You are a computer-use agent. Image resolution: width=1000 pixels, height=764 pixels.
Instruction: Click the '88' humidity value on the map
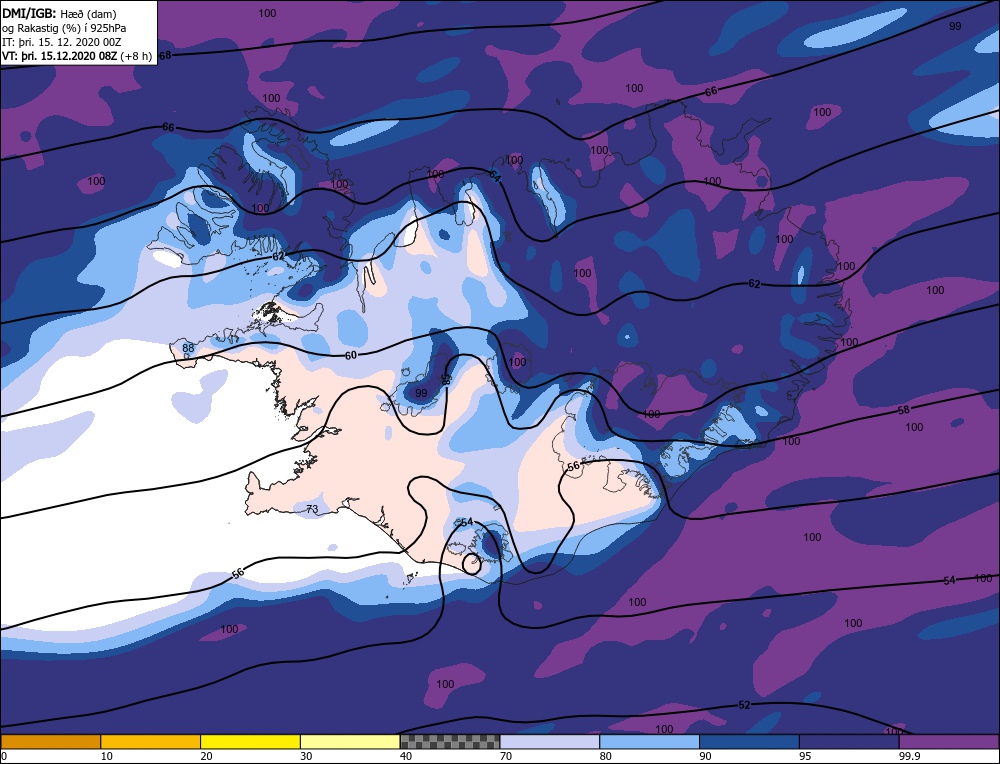pos(188,348)
